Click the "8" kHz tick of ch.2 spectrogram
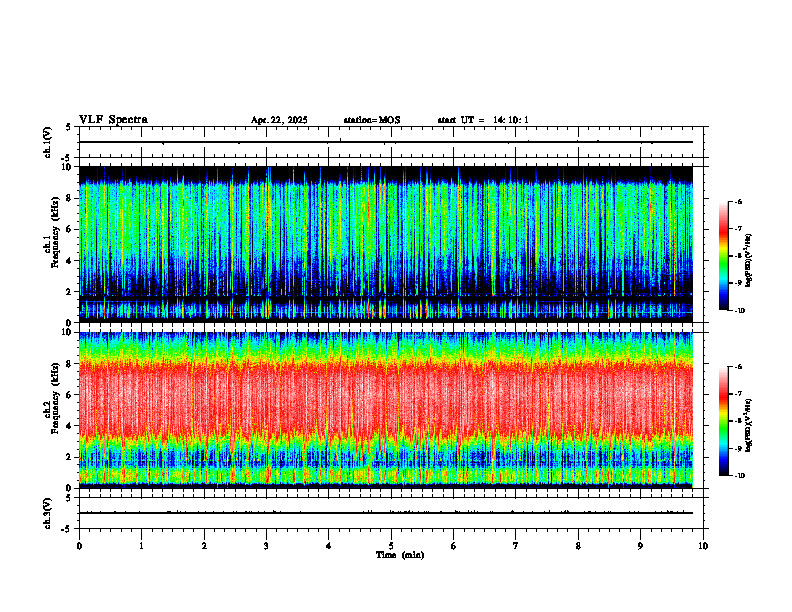This screenshot has width=792, height=612. click(x=70, y=364)
